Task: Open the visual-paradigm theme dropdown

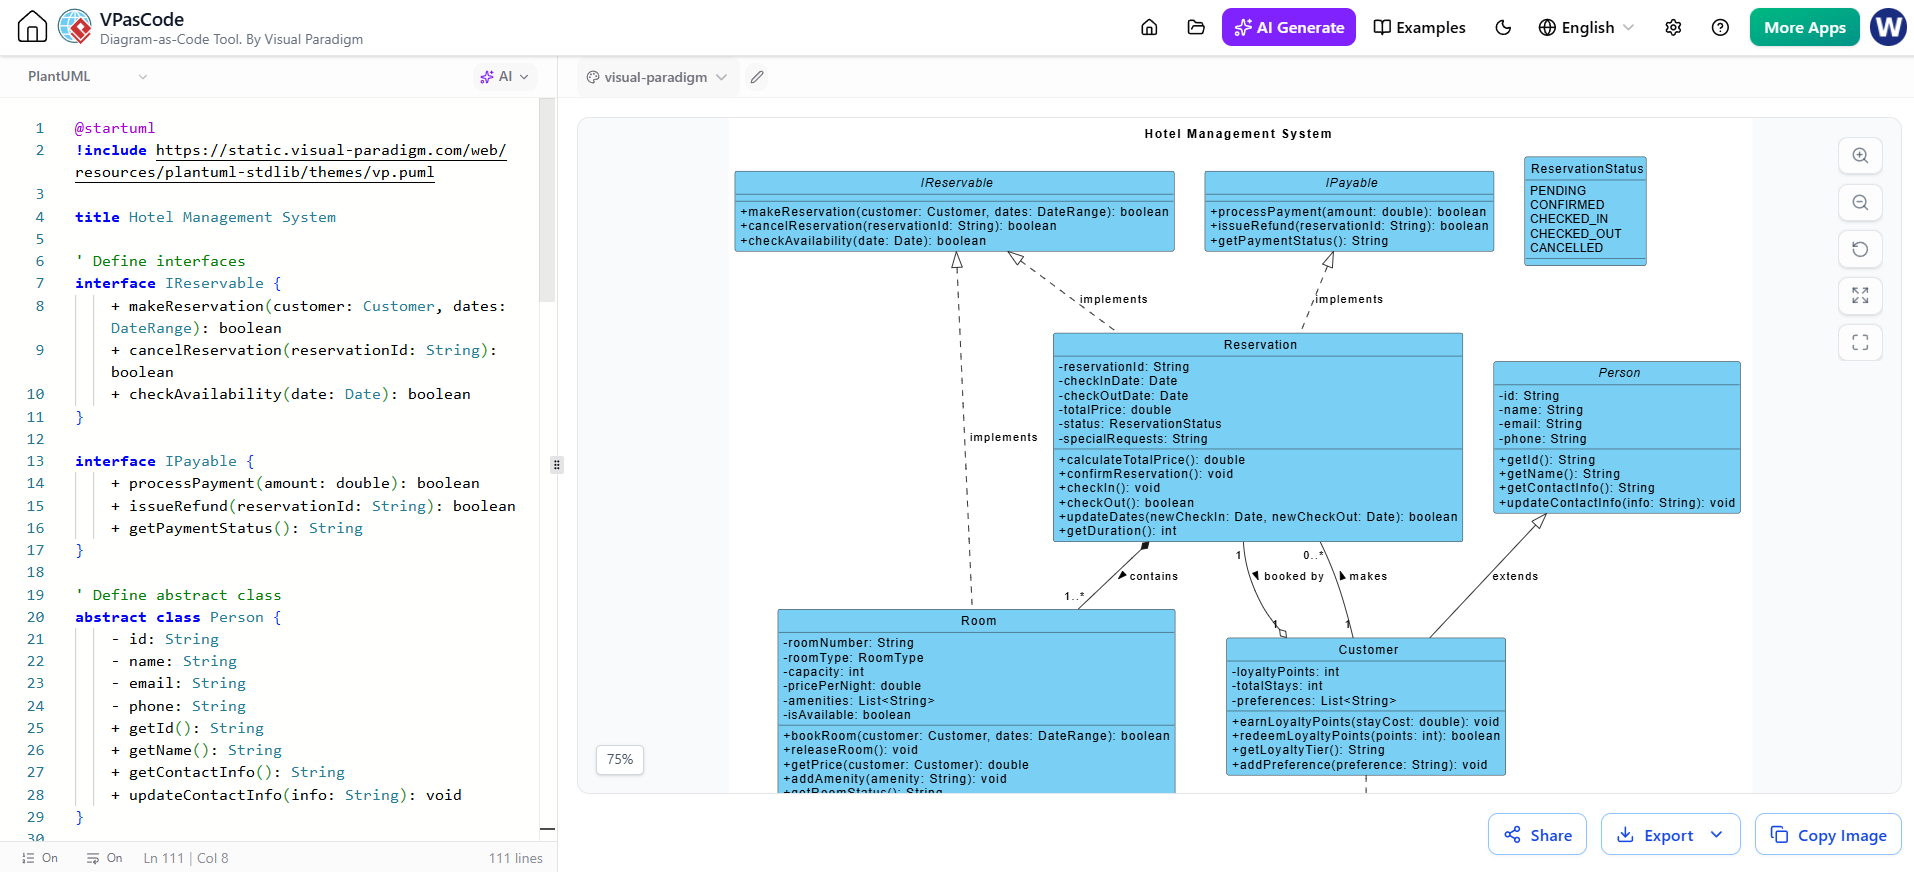Action: click(656, 77)
